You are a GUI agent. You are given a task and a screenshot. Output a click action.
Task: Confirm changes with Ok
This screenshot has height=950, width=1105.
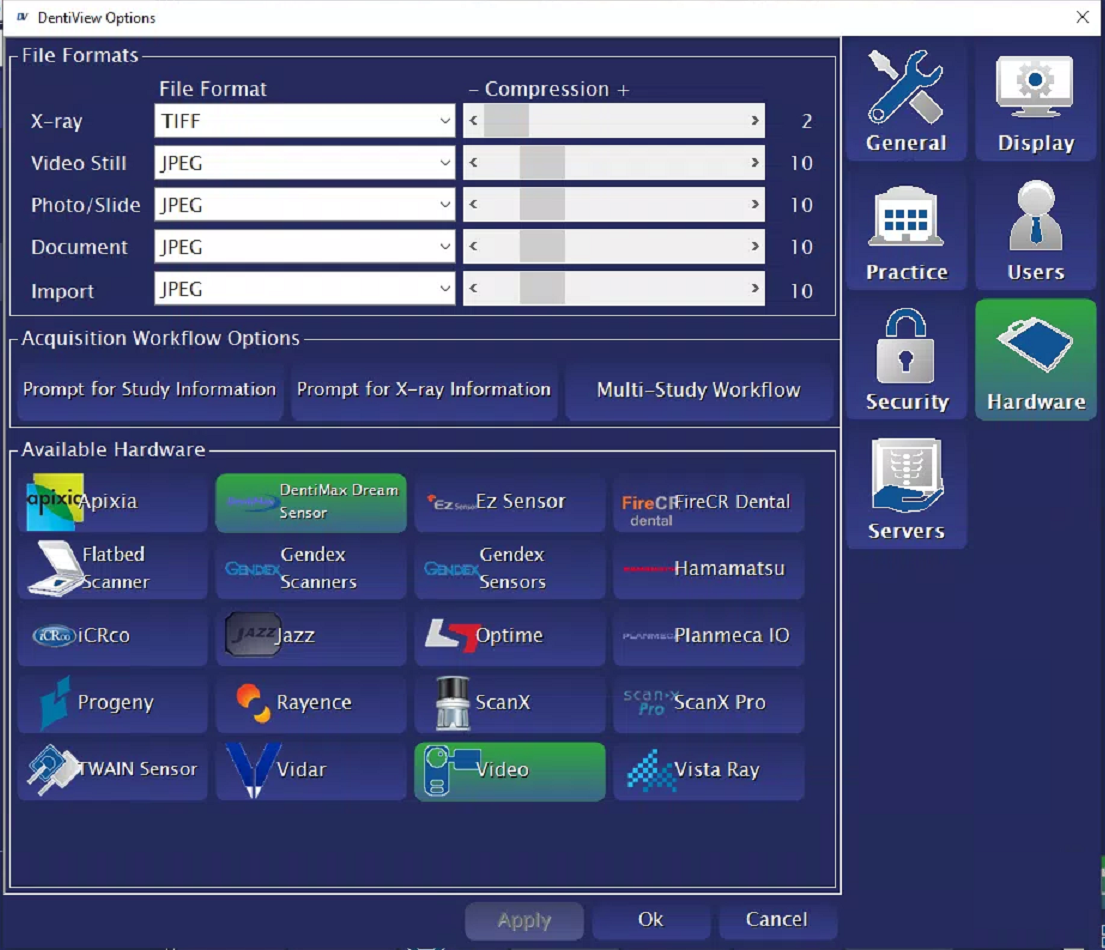(x=651, y=920)
